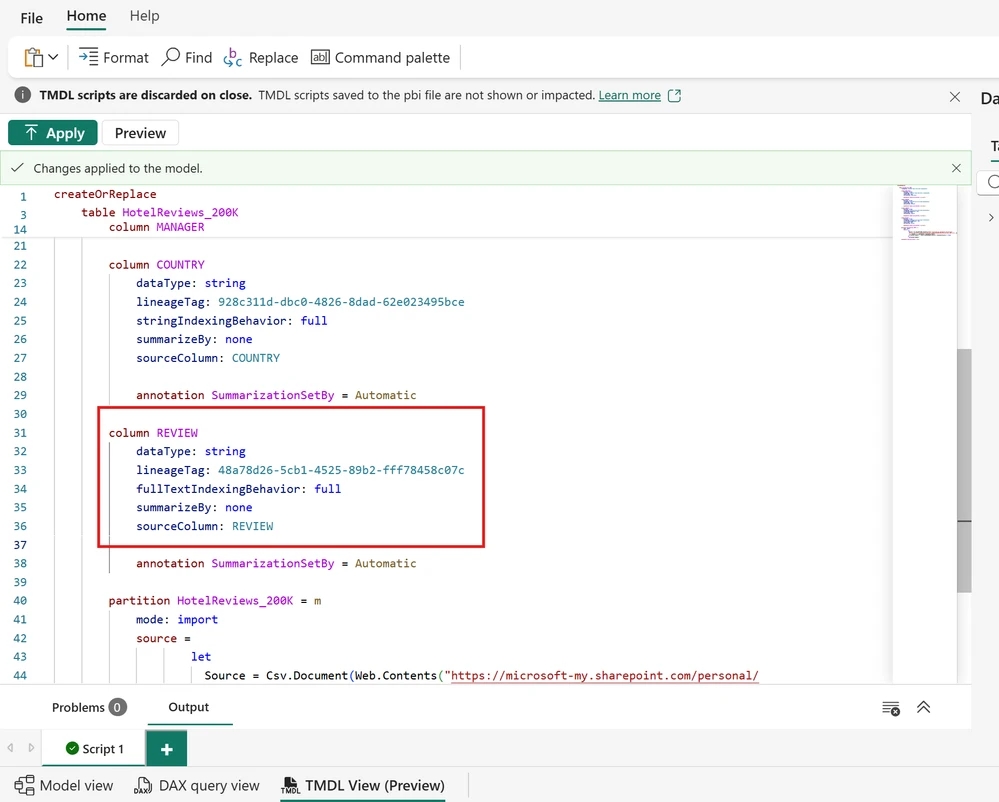Screen dimensions: 999x802
Task: Switch to the Home tab
Action: coord(87,16)
